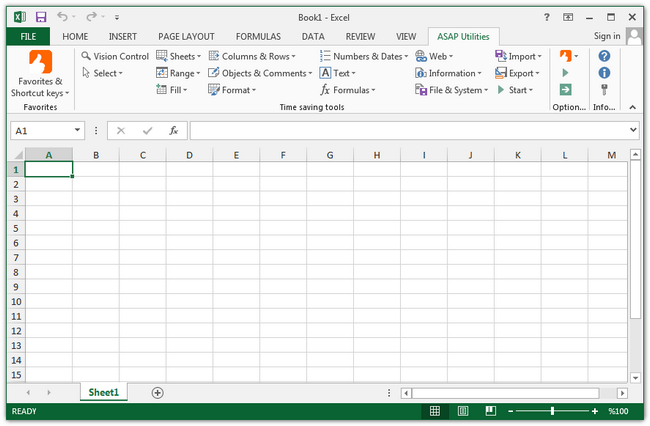Click the zoom slider in status bar

552,411
